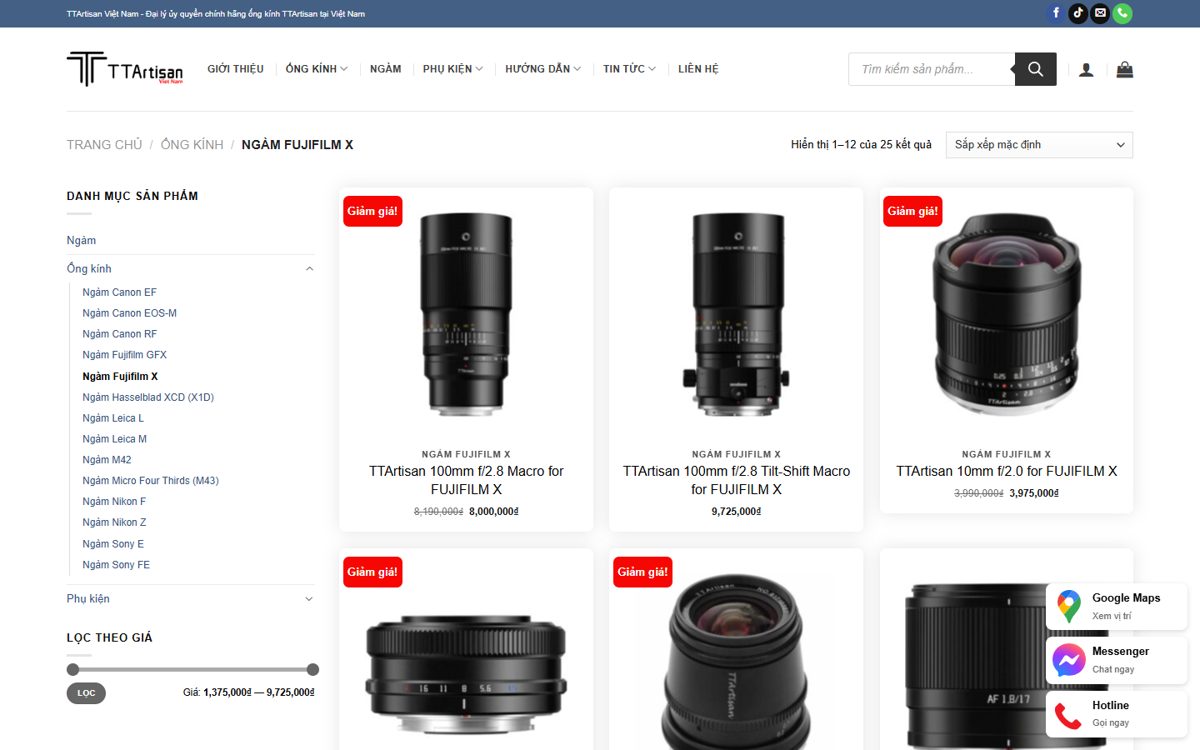Click TTArtisan 10mm f/2.0 for FUJIFILM X title
1200x750 pixels.
coord(1006,472)
